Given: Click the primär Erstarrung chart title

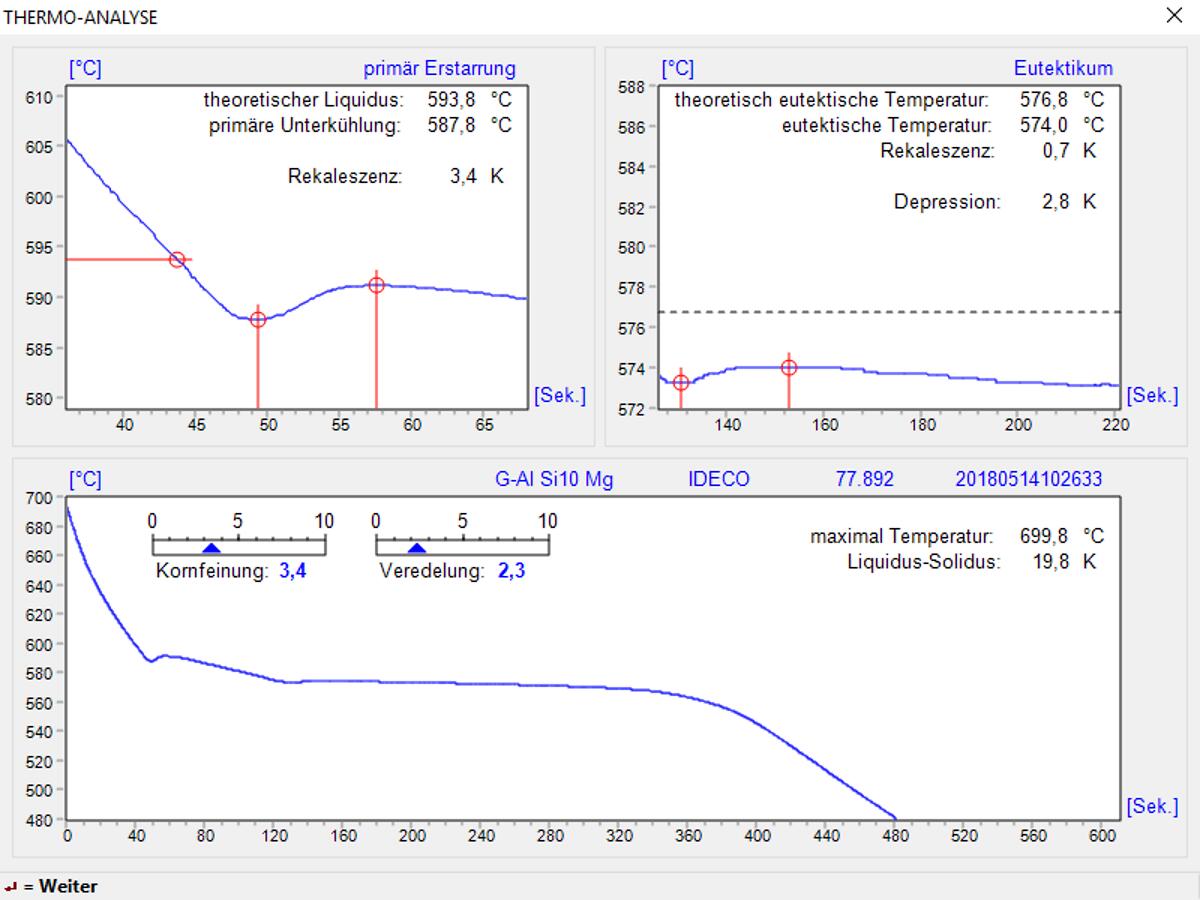Looking at the screenshot, I should point(439,69).
